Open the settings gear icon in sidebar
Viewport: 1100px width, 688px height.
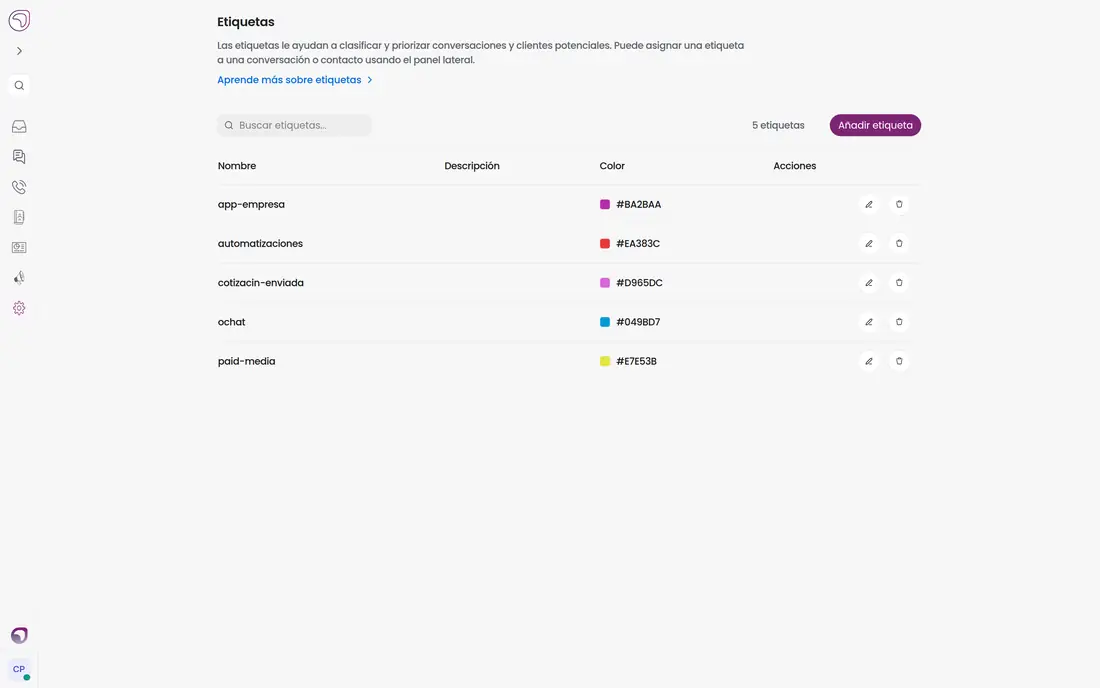(20, 308)
